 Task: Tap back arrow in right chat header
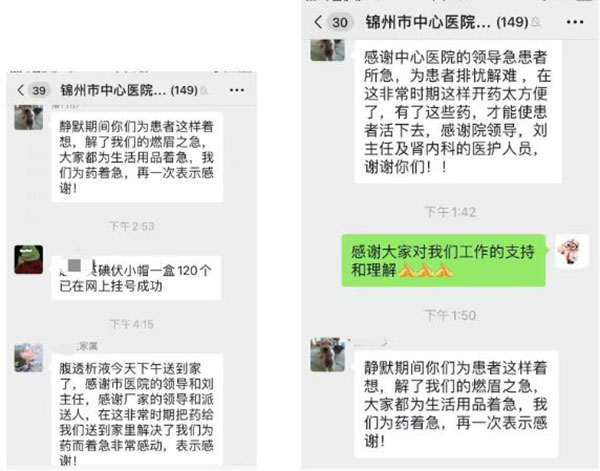point(318,22)
